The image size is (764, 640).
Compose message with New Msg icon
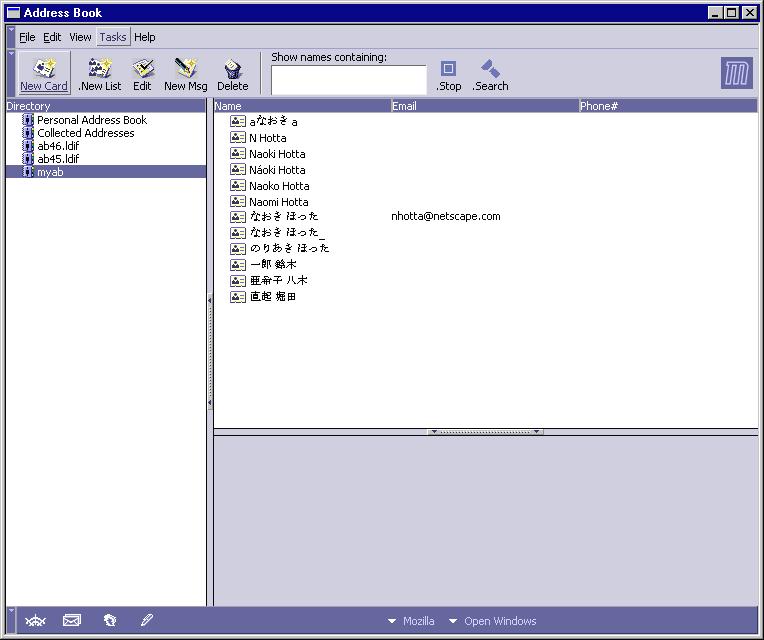[186, 69]
